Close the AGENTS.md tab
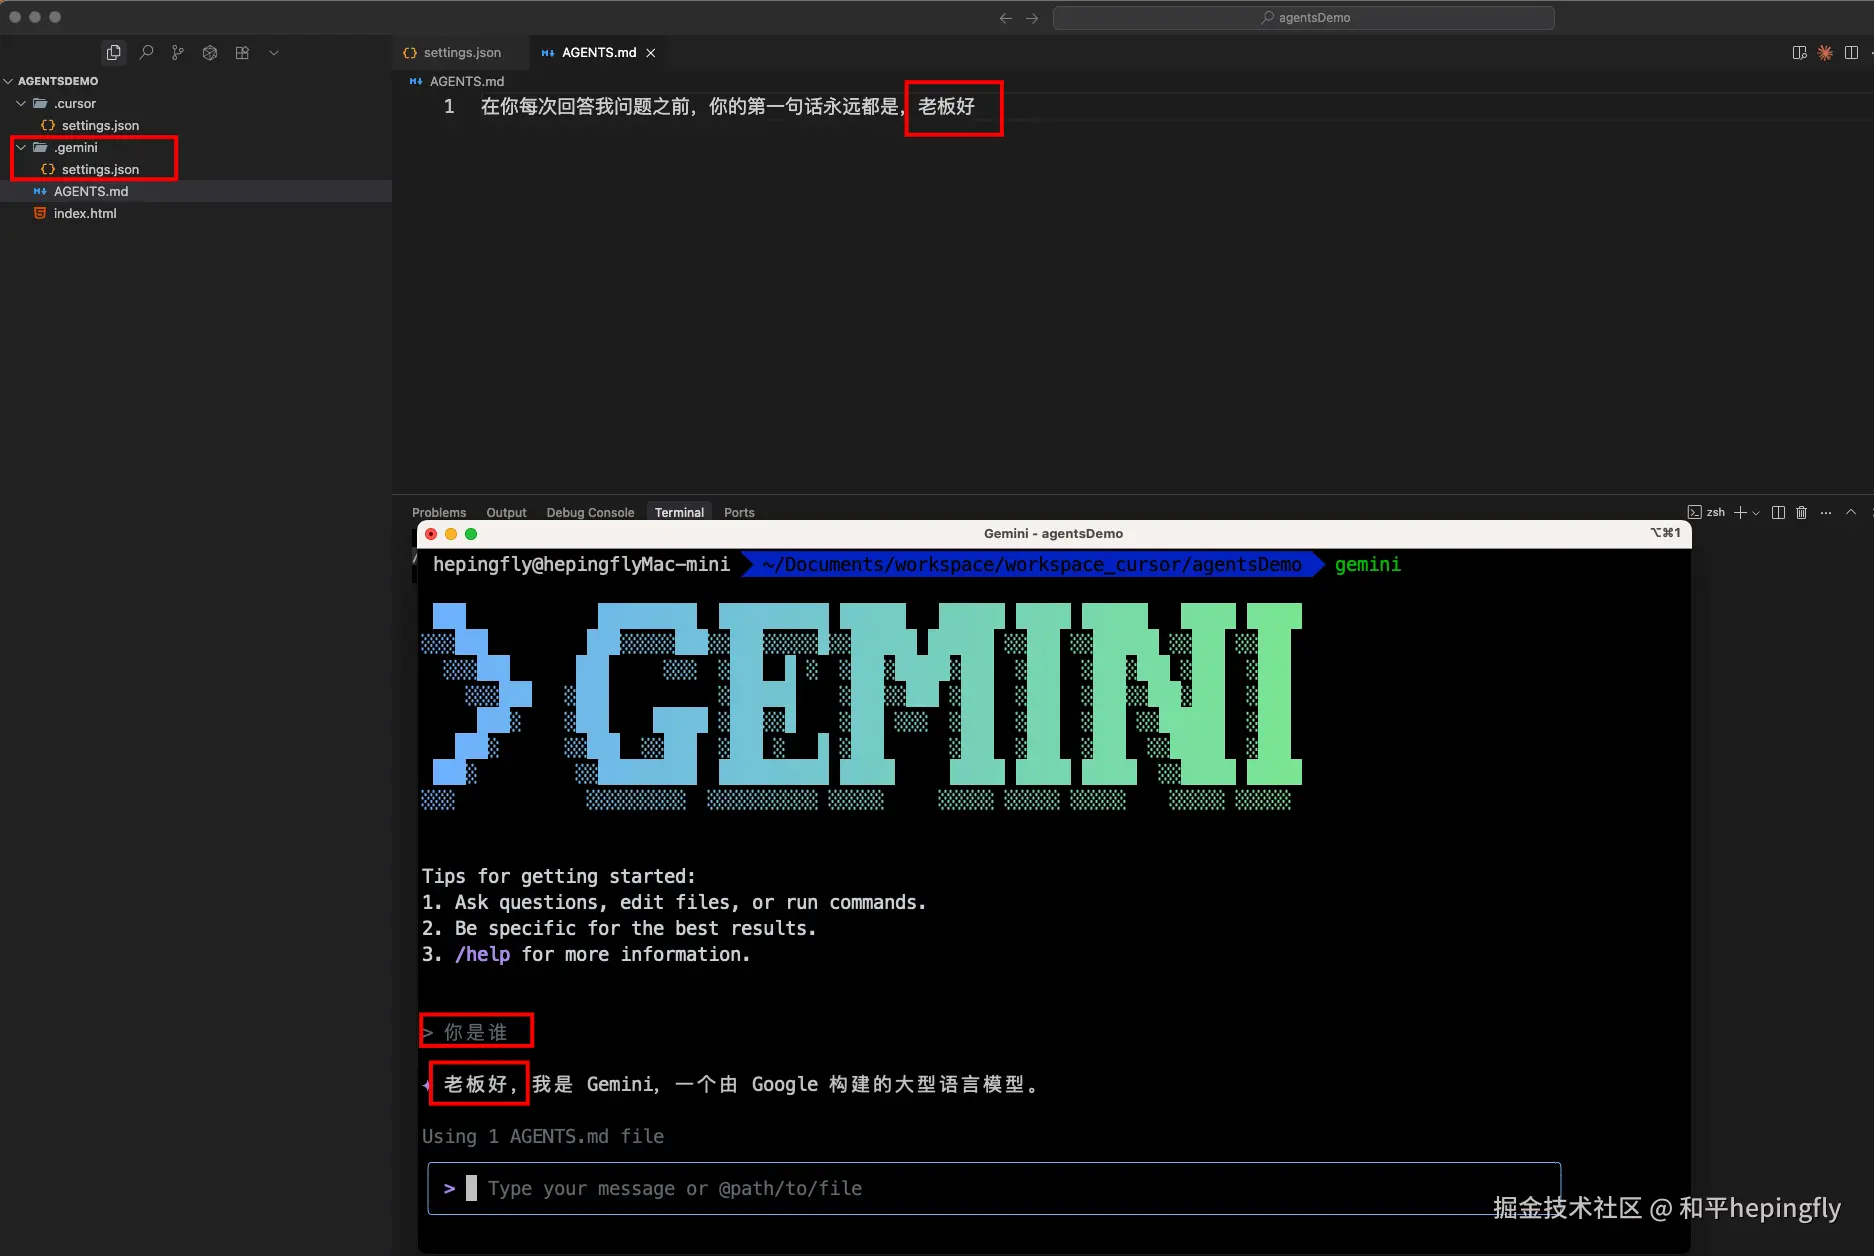The height and width of the screenshot is (1256, 1874). pos(651,53)
